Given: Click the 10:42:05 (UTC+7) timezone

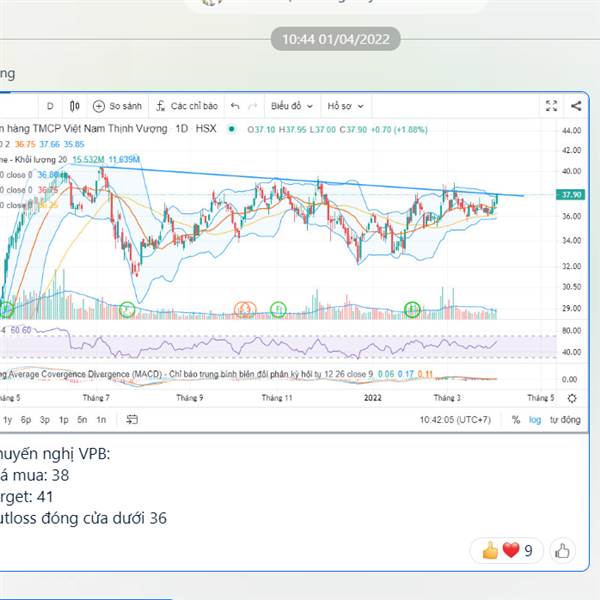Looking at the screenshot, I should [455, 420].
